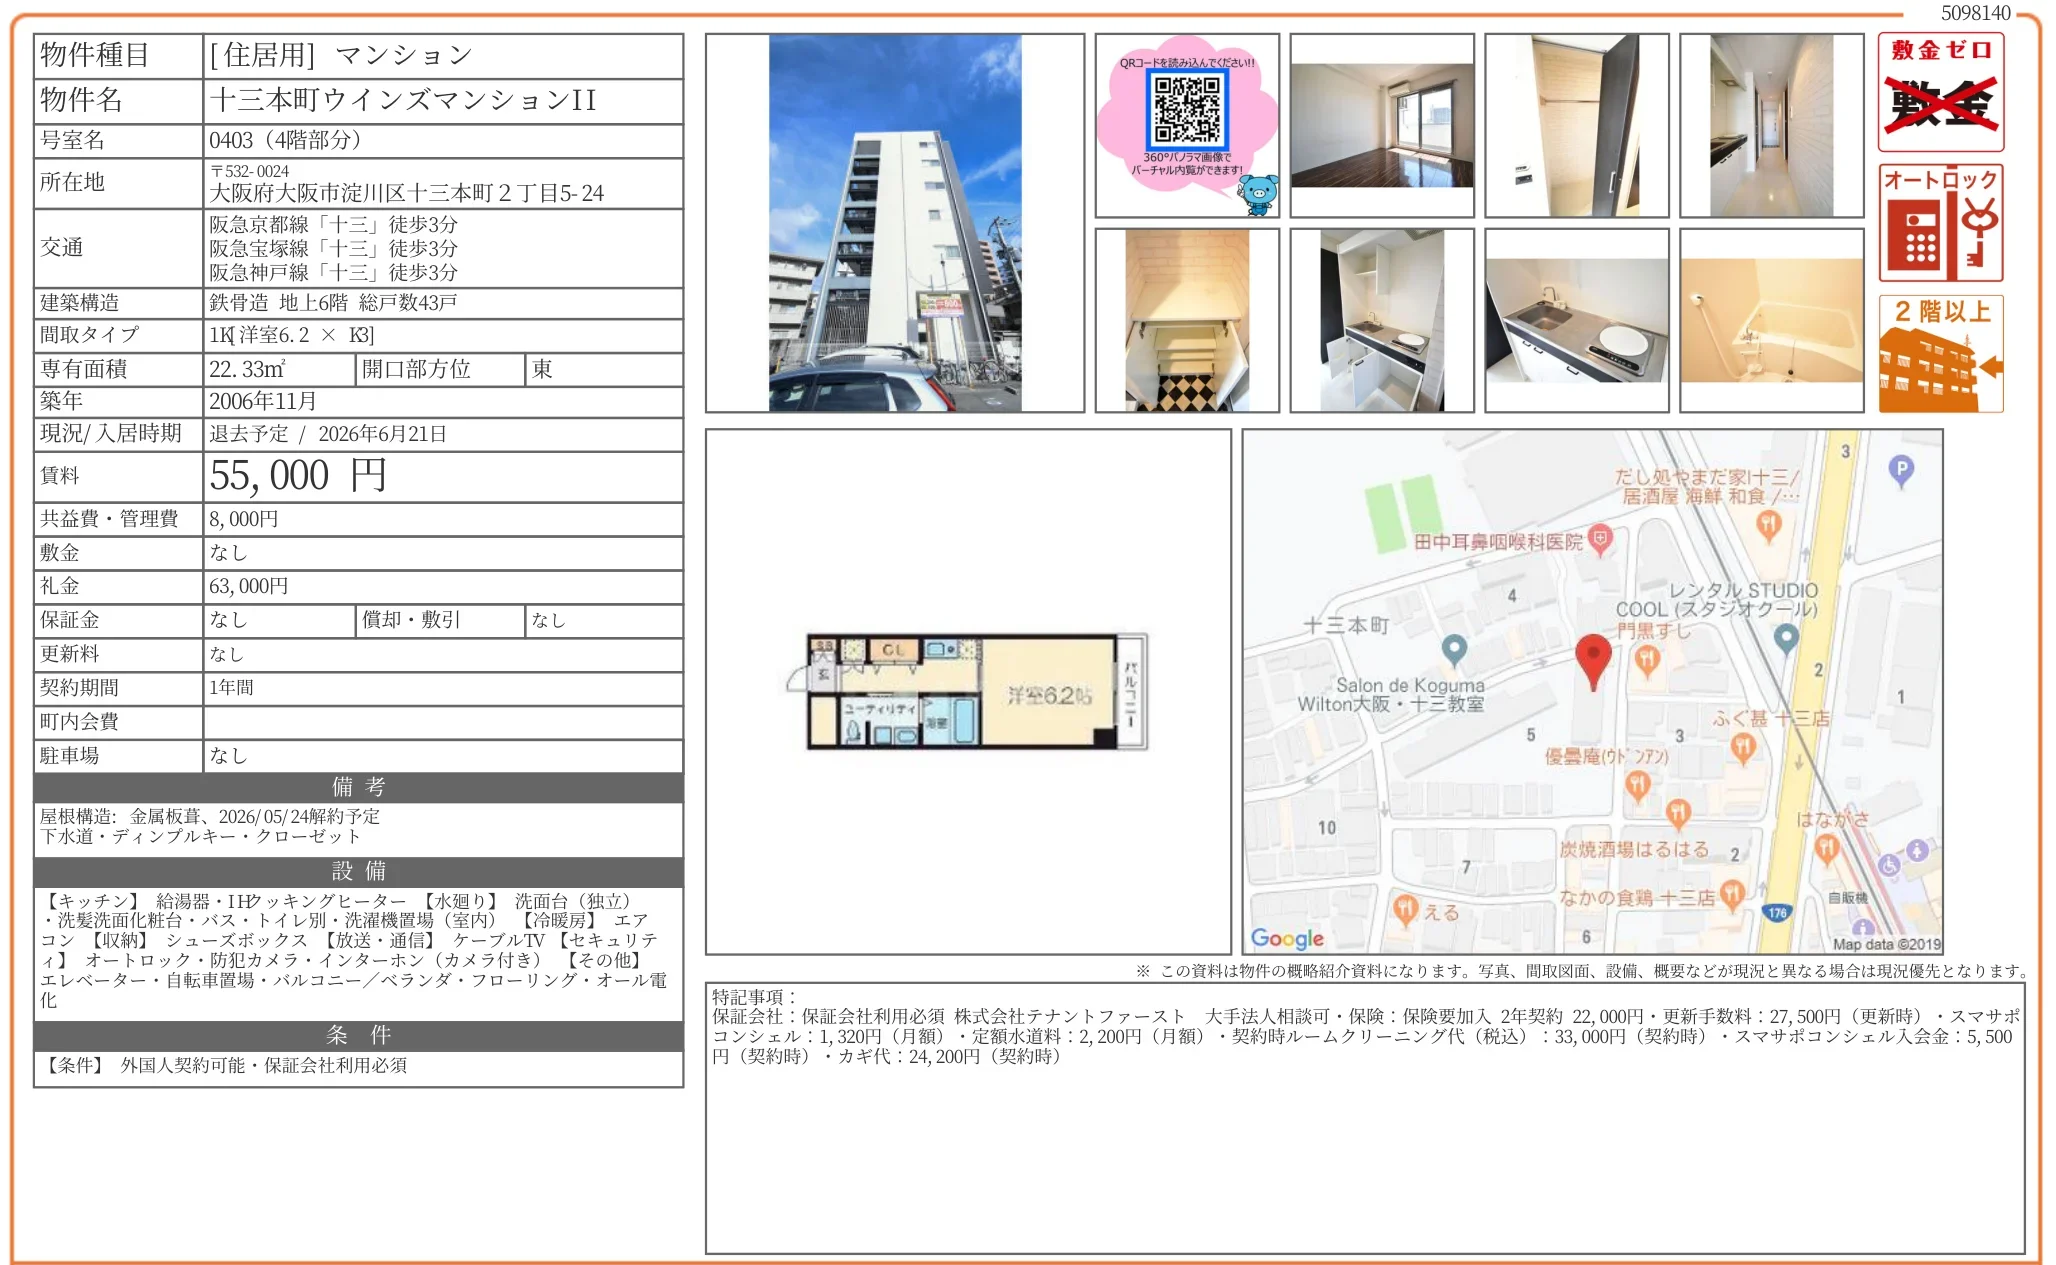
Task: Open the building exterior photo
Action: pyautogui.click(x=895, y=222)
